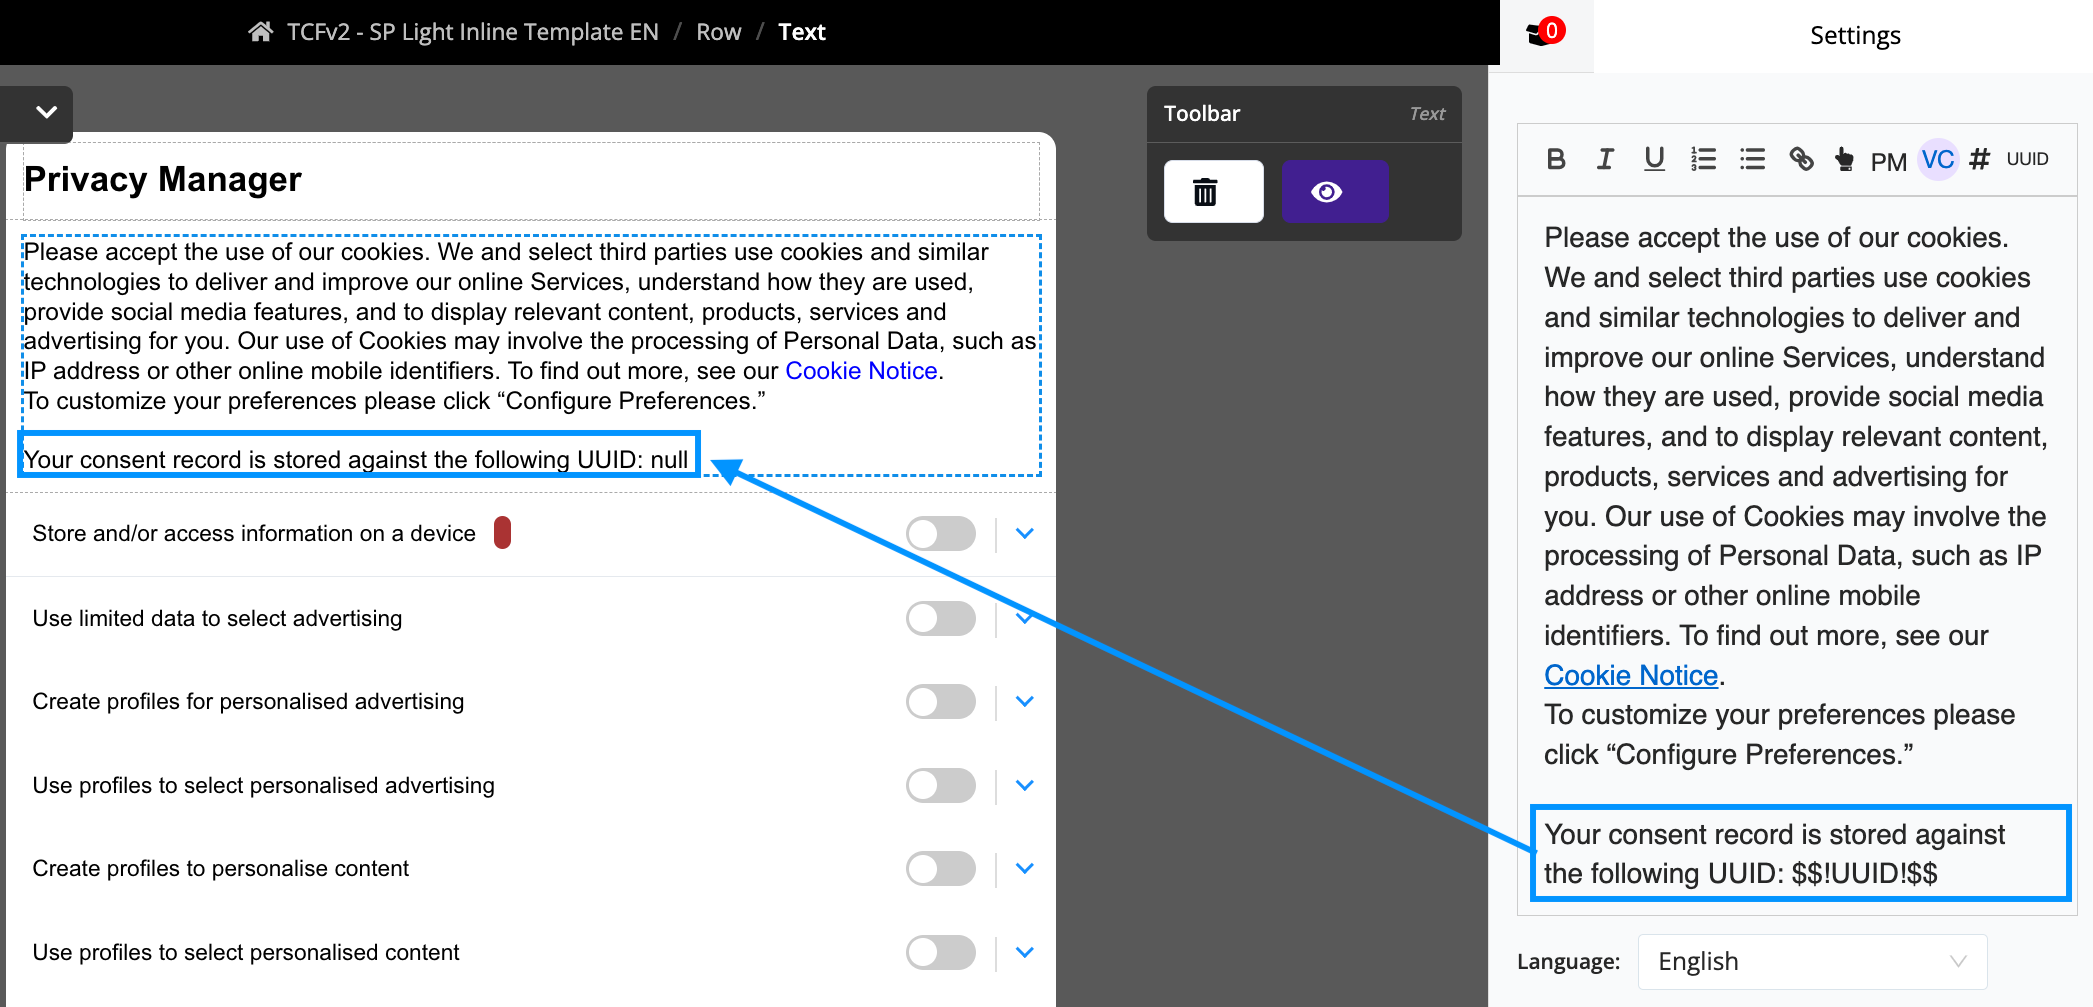Collapse panel with top-left chevron button

(46, 112)
